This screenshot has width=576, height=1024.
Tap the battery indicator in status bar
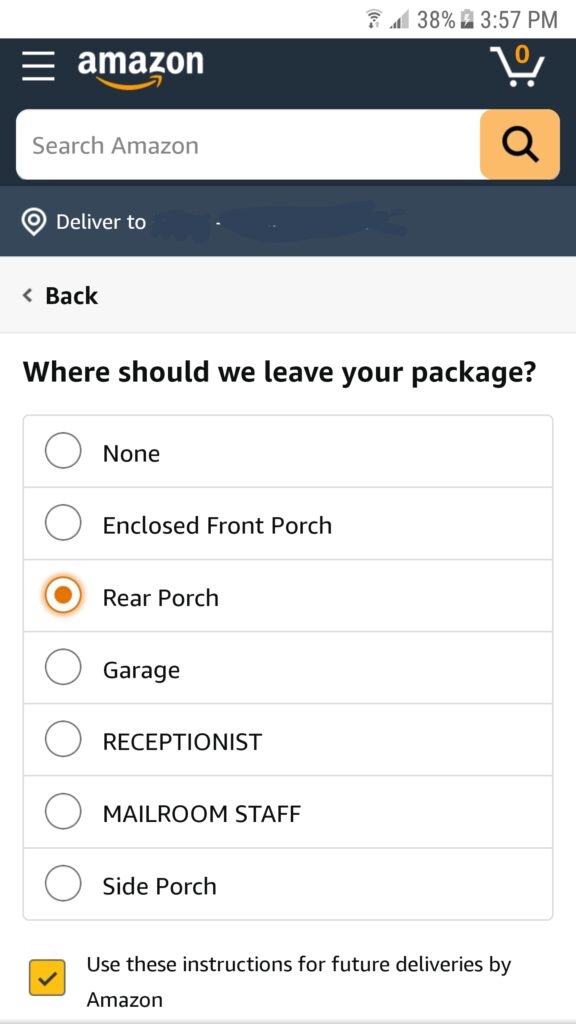[x=466, y=20]
